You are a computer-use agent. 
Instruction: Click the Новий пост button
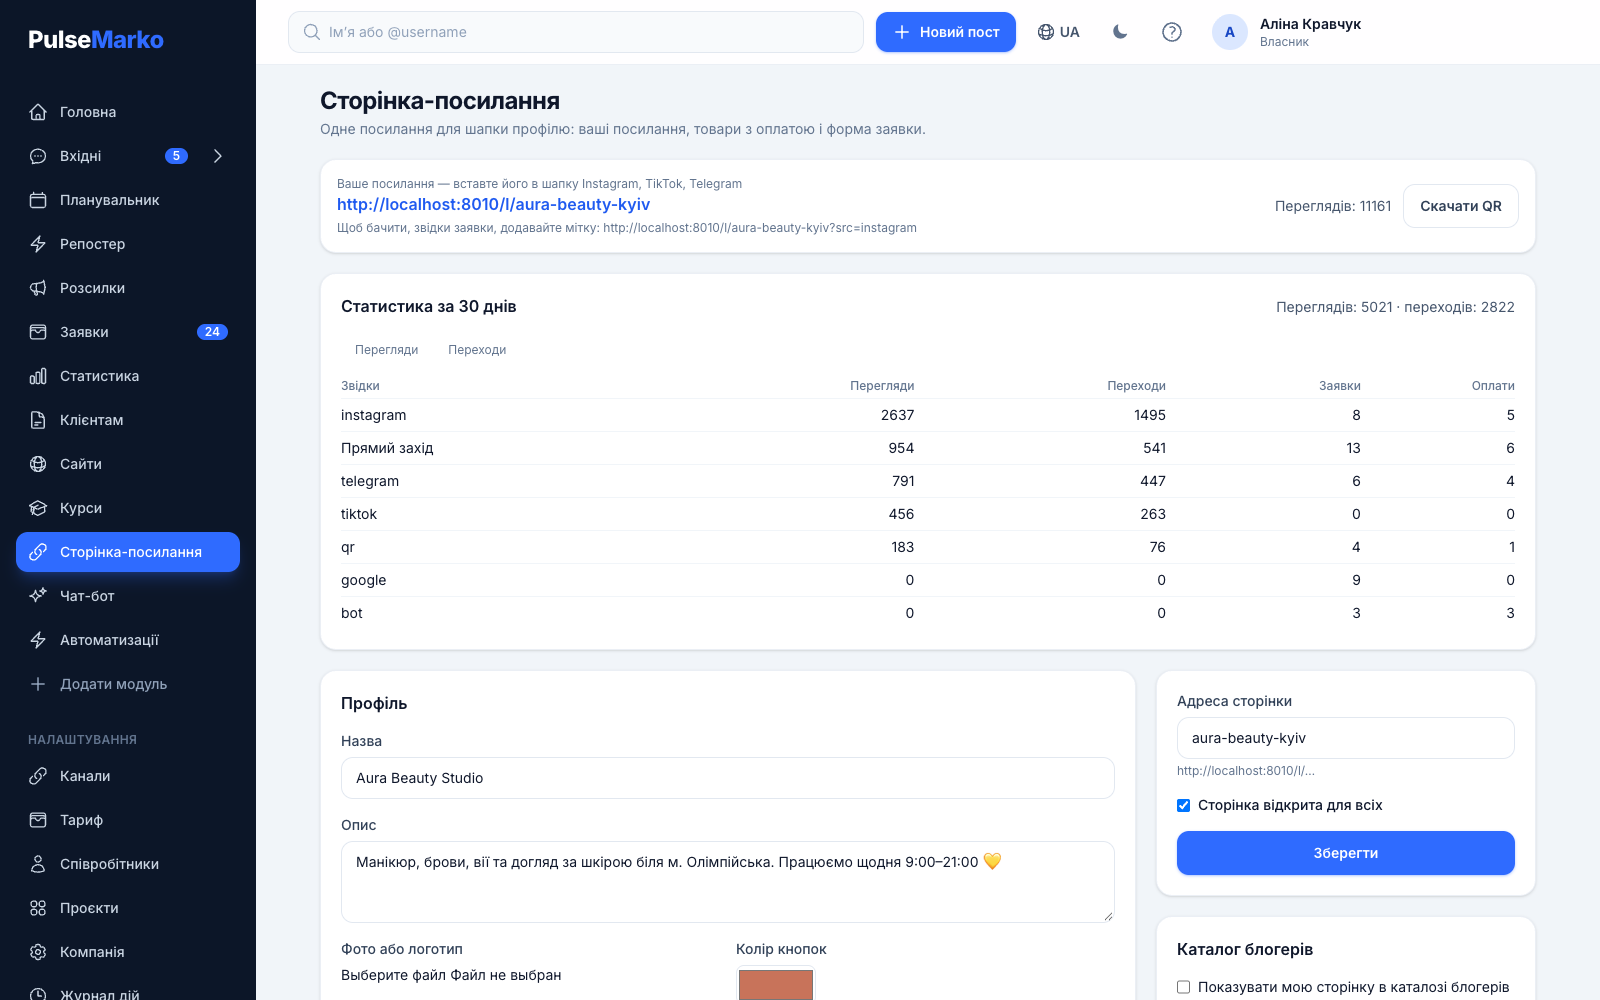tap(946, 32)
